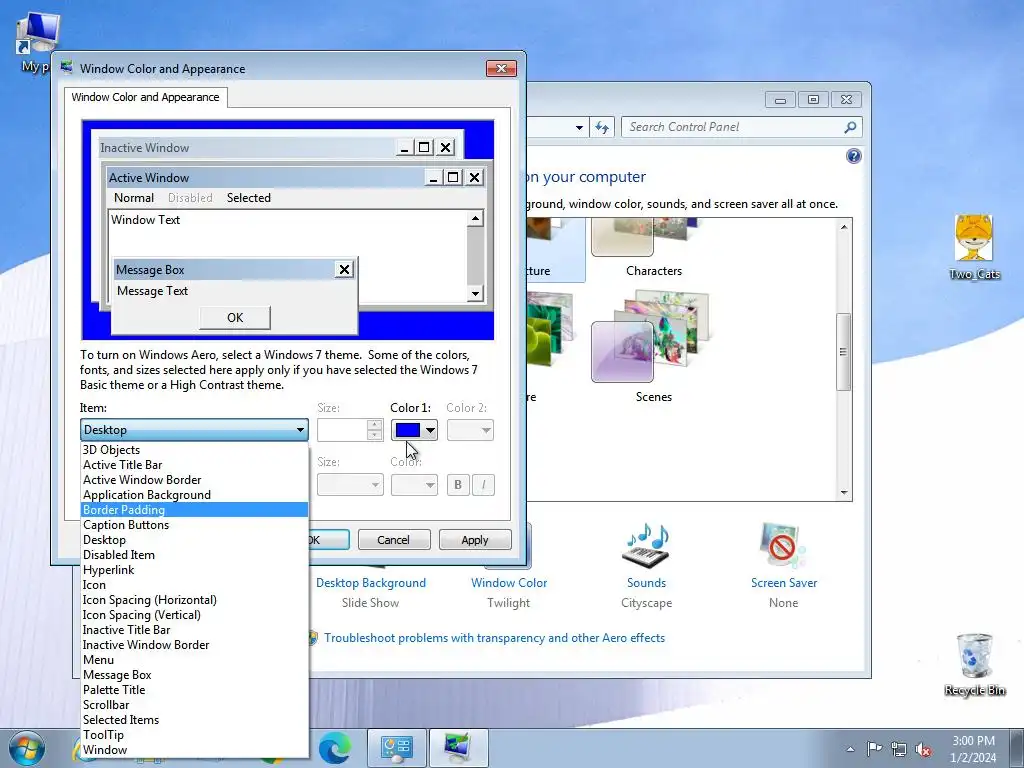Viewport: 1024px width, 768px height.
Task: Select Desktop entry in the dropdown list
Action: click(x=194, y=540)
